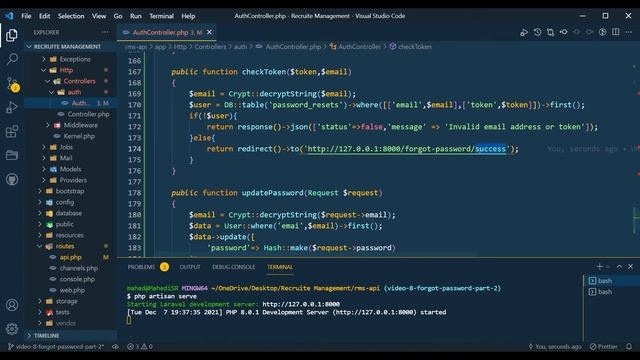Open the Run and Debug view
The height and width of the screenshot is (360, 640).
[12, 107]
